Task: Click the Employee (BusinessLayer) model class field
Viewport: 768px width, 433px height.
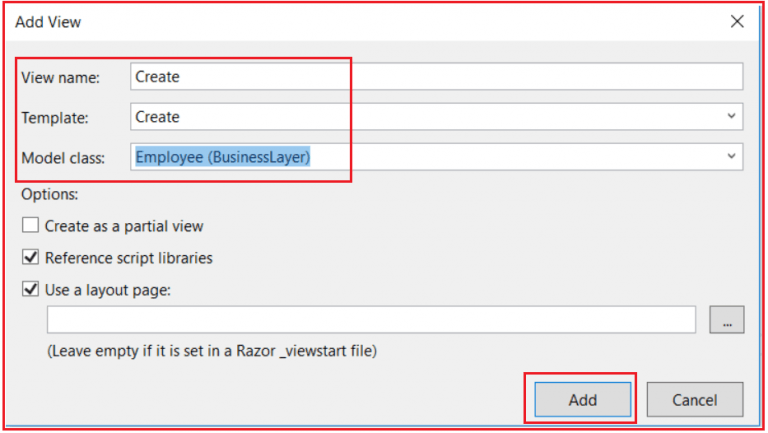Action: pyautogui.click(x=436, y=157)
